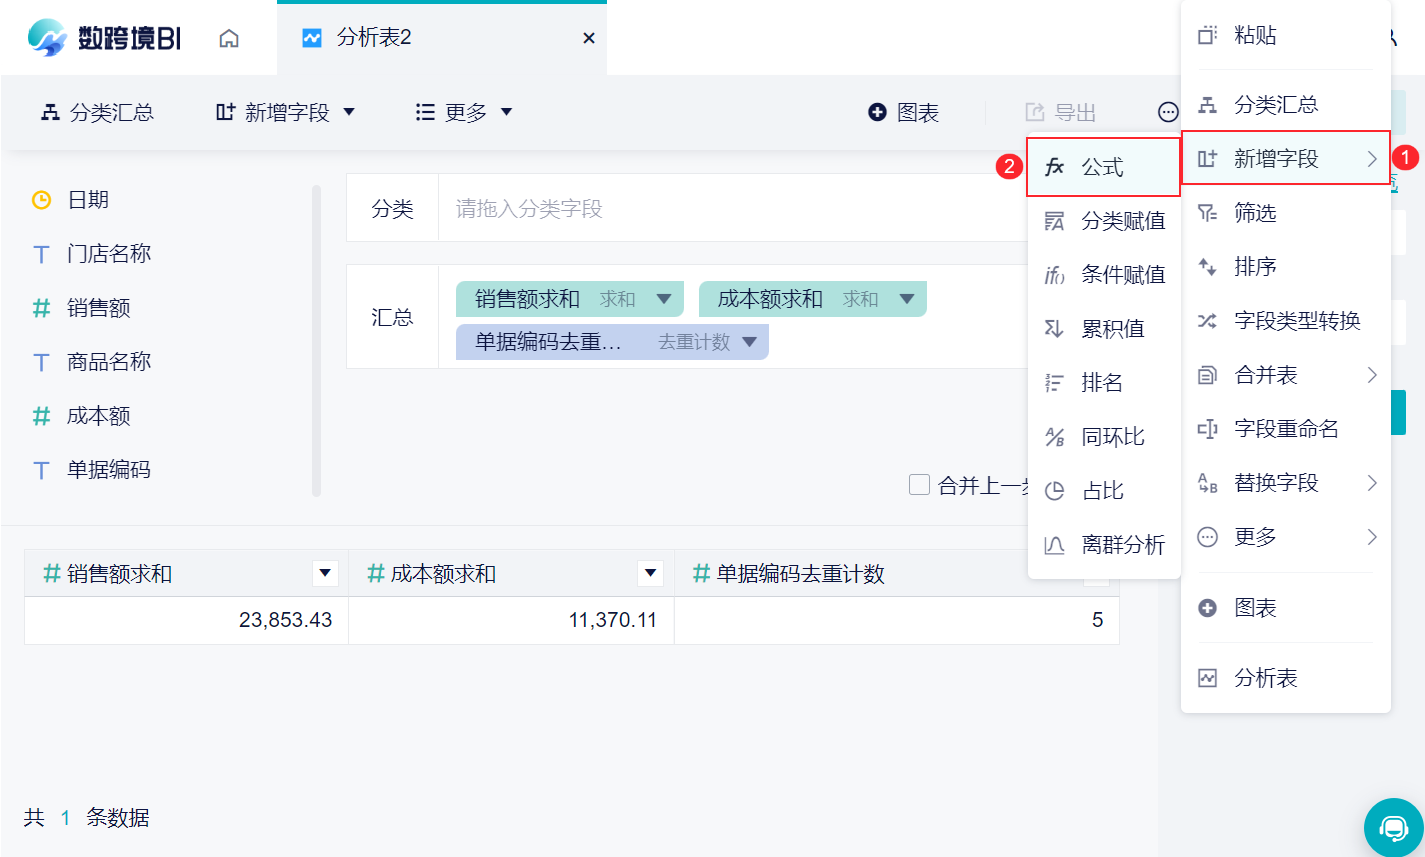Open the 销售额求和 aggregation dropdown

663,299
